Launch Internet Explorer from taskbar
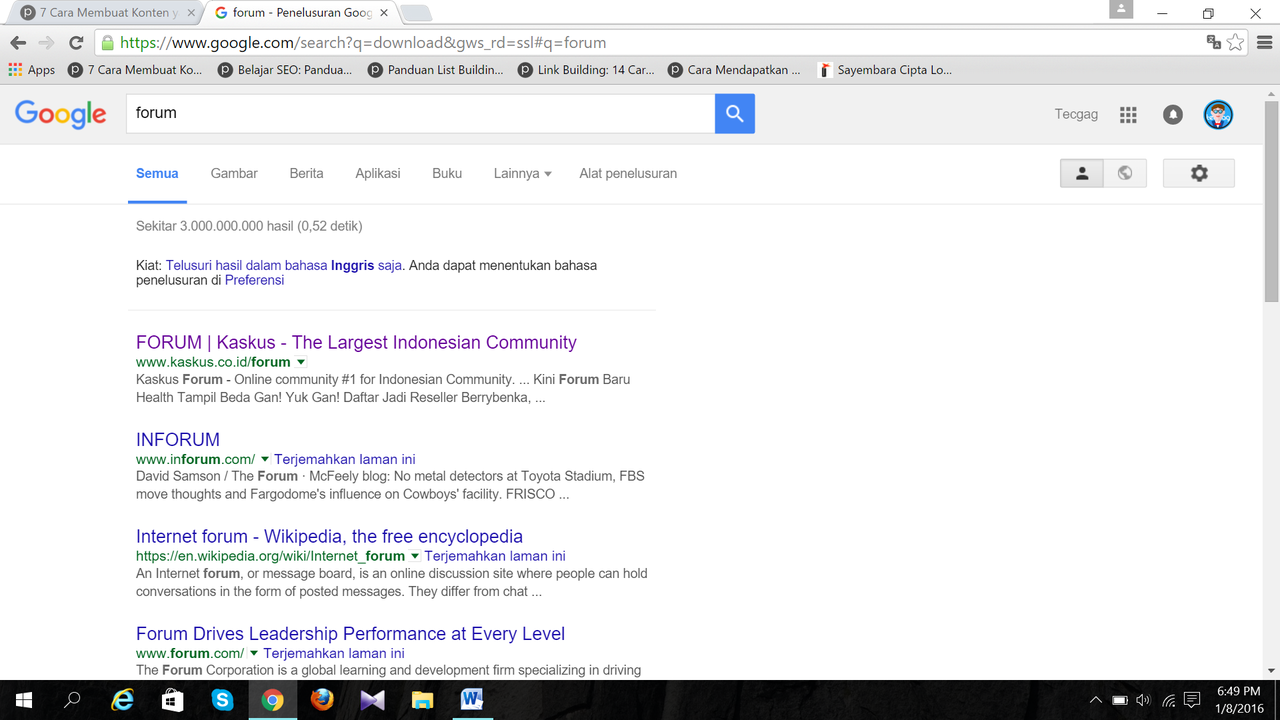Image resolution: width=1280 pixels, height=720 pixels. click(x=123, y=700)
